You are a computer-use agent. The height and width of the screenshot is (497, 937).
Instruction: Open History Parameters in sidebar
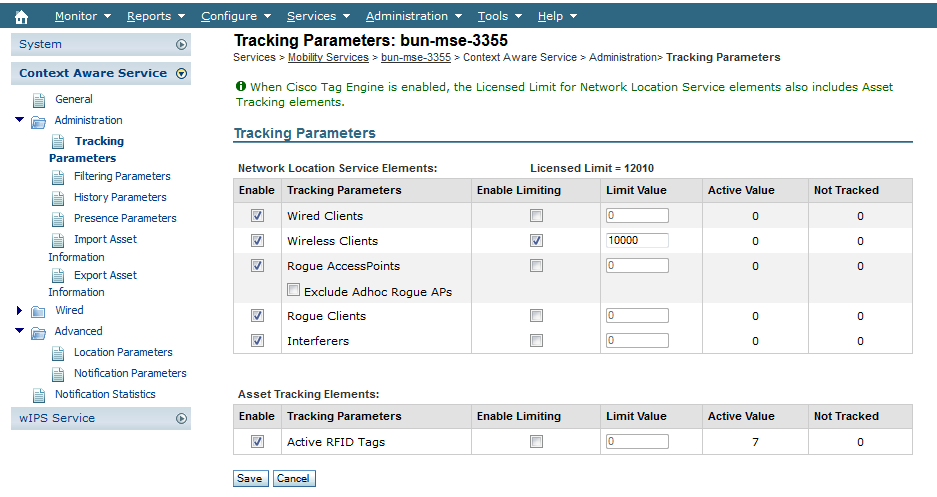[120, 198]
